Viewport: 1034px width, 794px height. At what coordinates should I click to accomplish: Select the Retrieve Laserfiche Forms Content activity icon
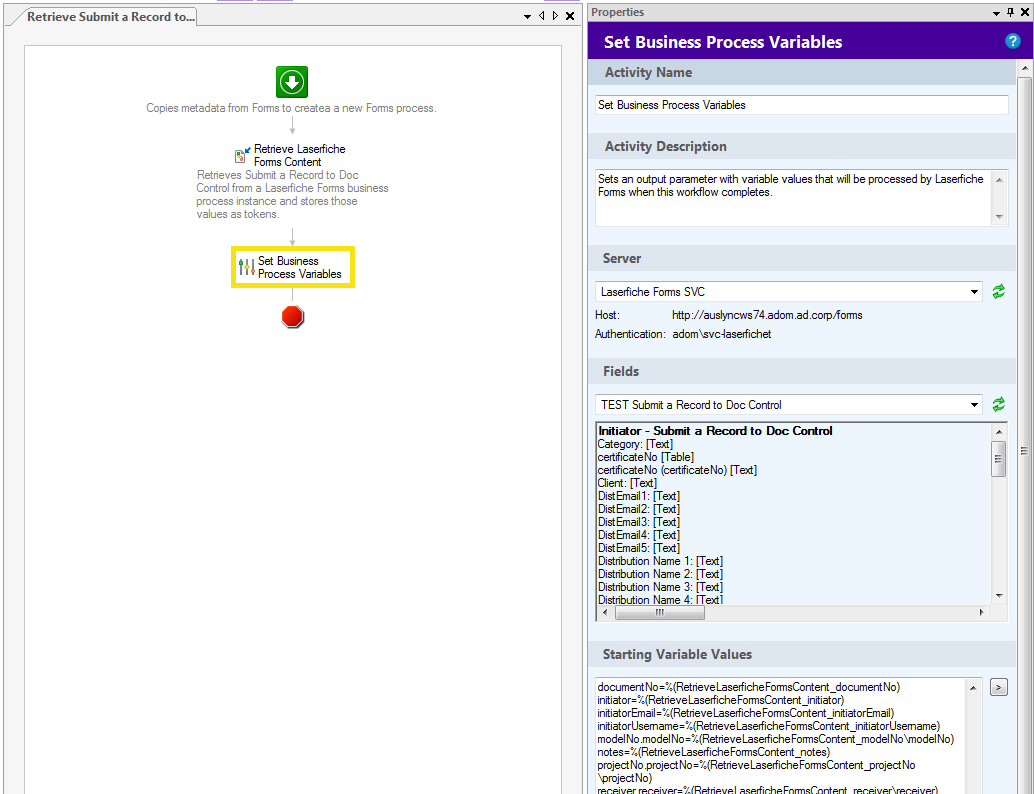243,155
